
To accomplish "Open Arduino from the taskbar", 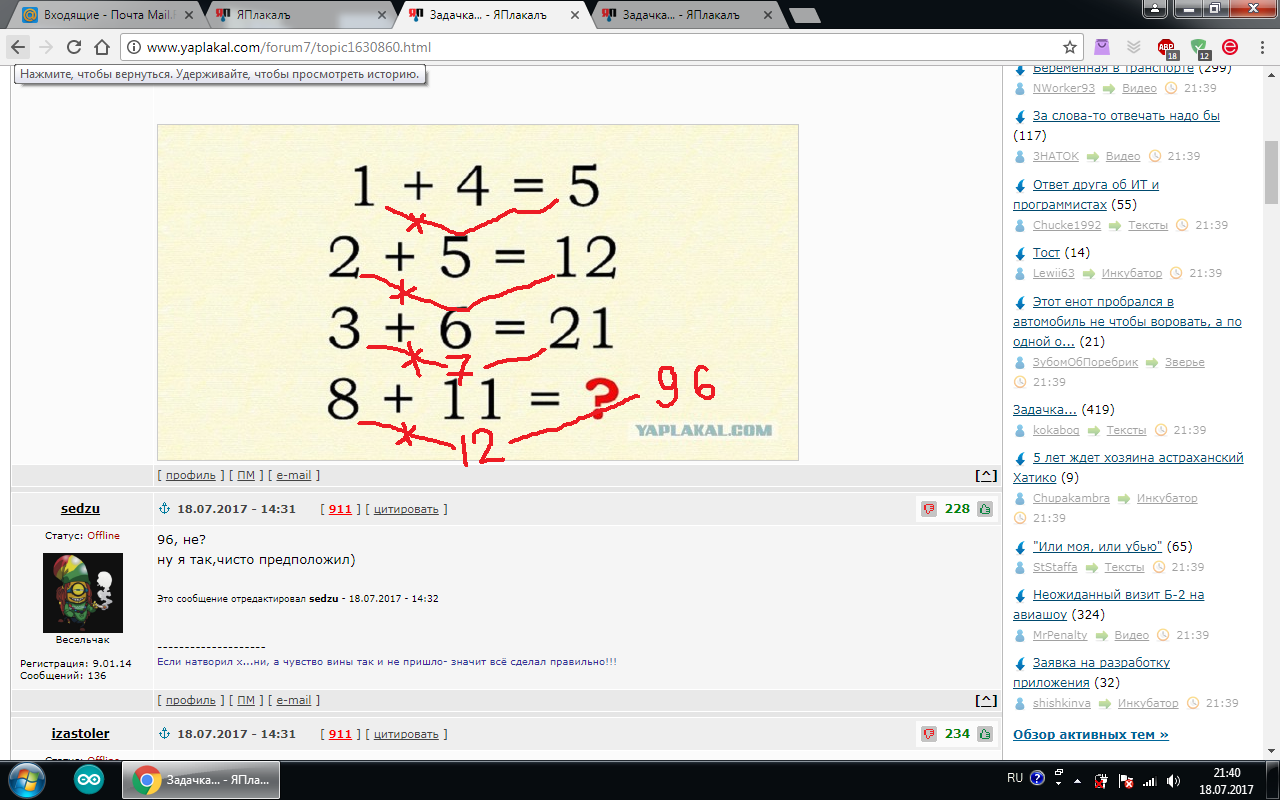I will pos(90,779).
